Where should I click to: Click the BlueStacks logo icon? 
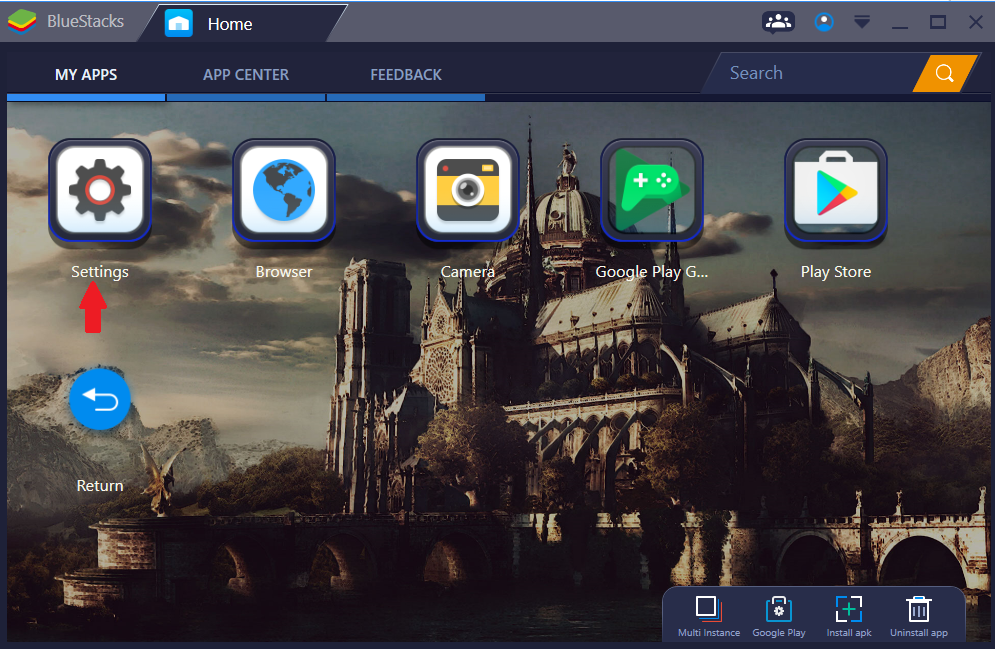click(x=22, y=21)
